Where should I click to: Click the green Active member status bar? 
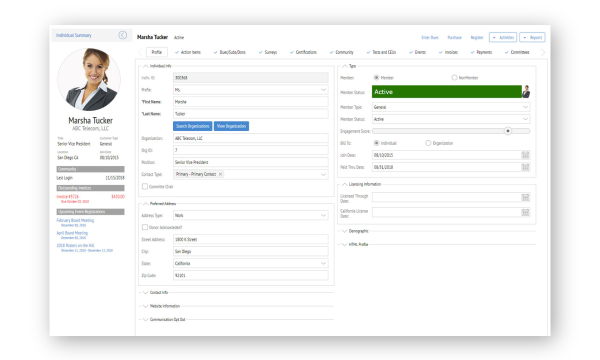(447, 92)
